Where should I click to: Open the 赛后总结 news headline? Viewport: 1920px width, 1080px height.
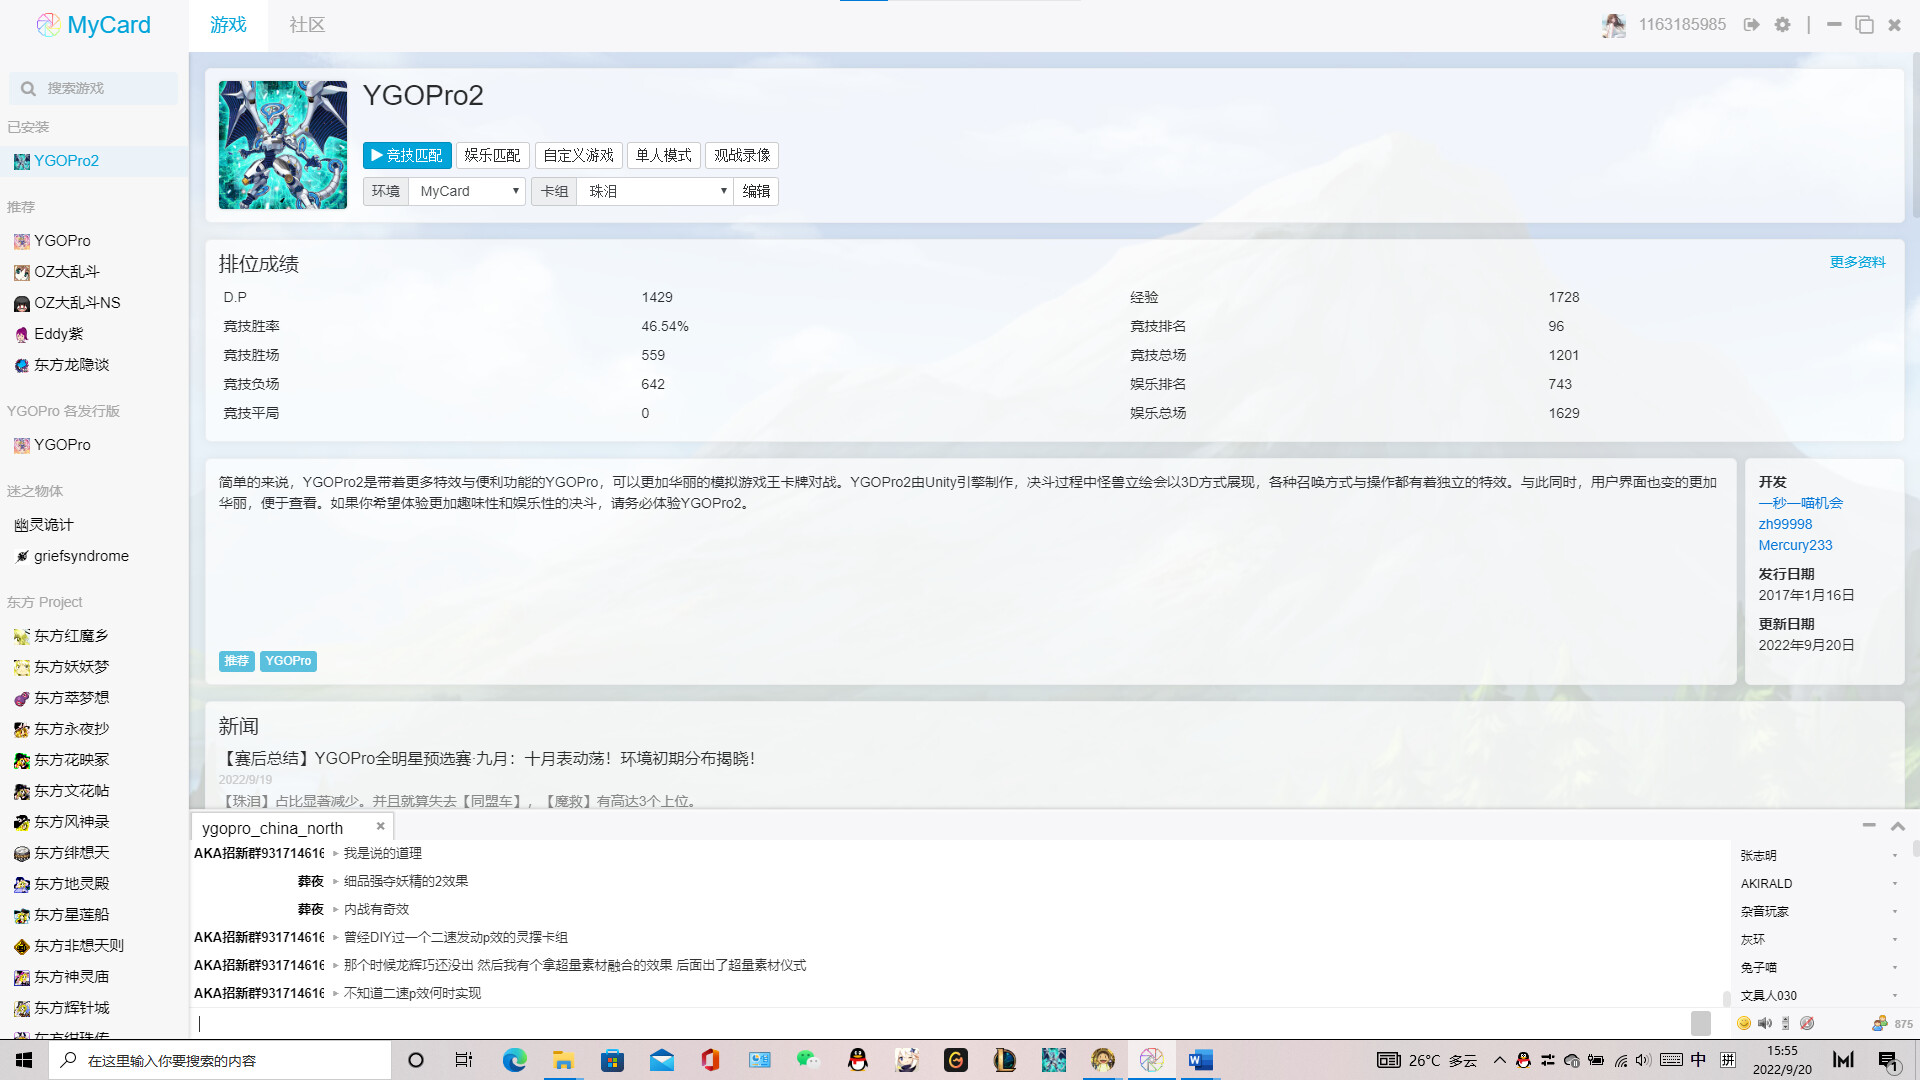488,758
